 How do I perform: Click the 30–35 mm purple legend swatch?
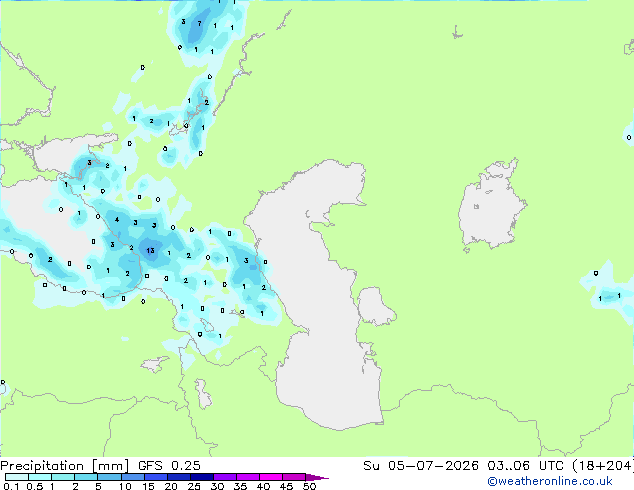[224, 477]
